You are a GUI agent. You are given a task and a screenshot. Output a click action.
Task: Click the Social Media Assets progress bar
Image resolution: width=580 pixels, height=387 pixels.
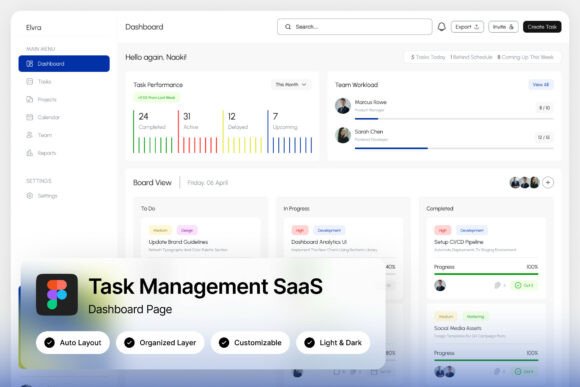[486, 360]
